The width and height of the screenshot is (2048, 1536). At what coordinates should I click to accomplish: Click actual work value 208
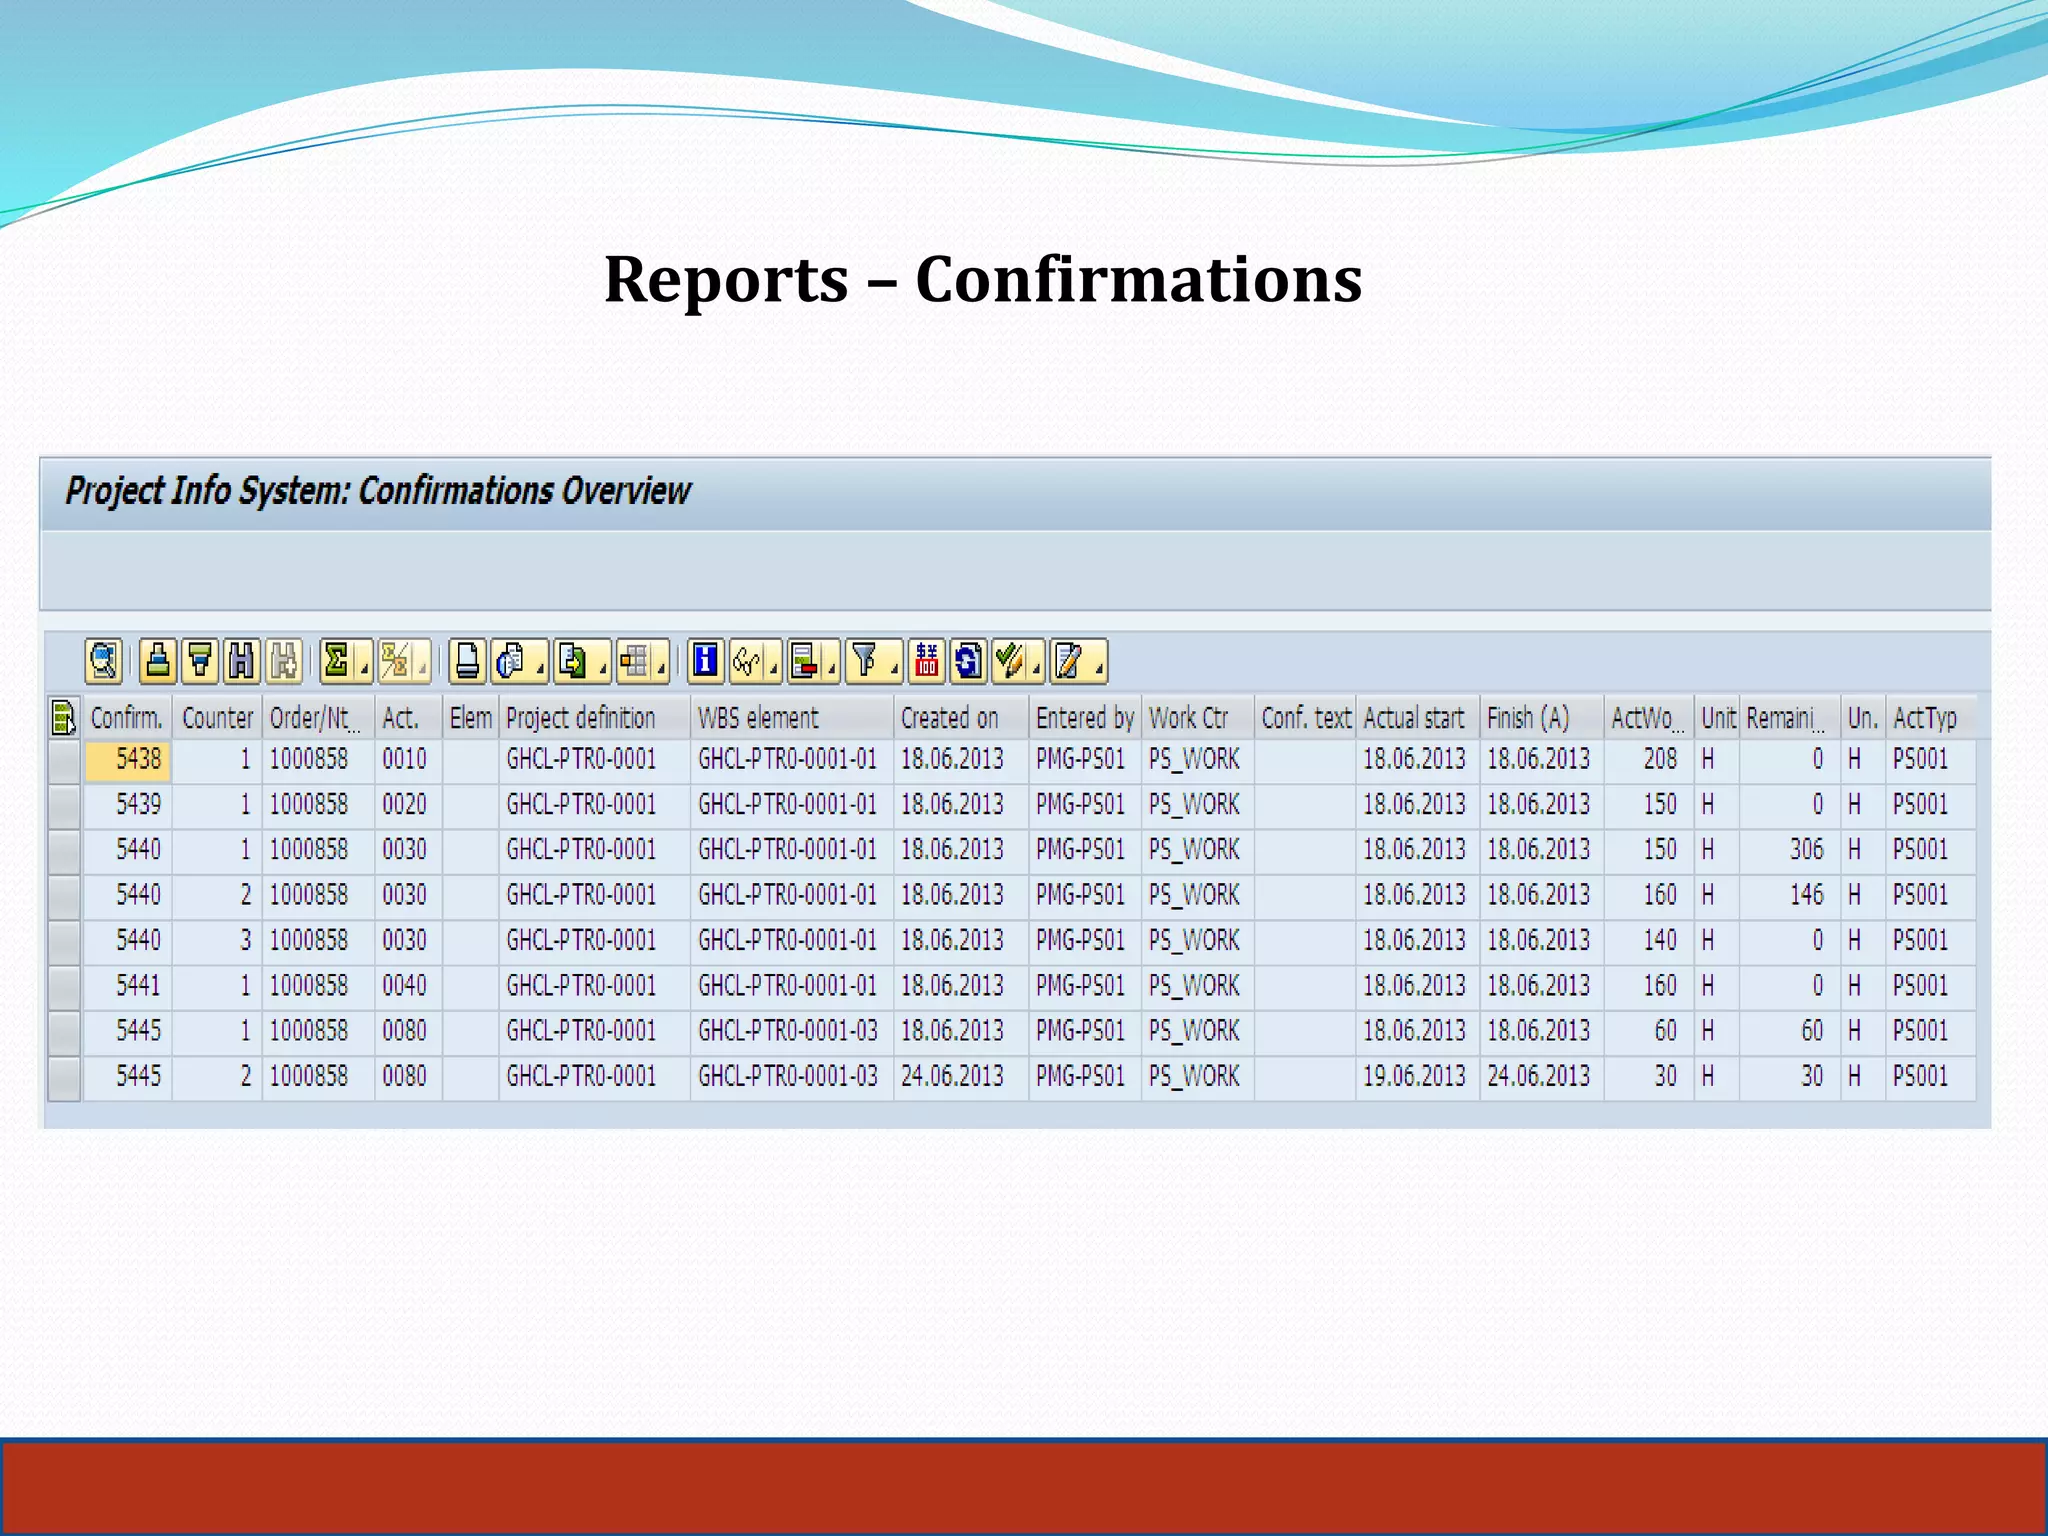tap(1660, 760)
